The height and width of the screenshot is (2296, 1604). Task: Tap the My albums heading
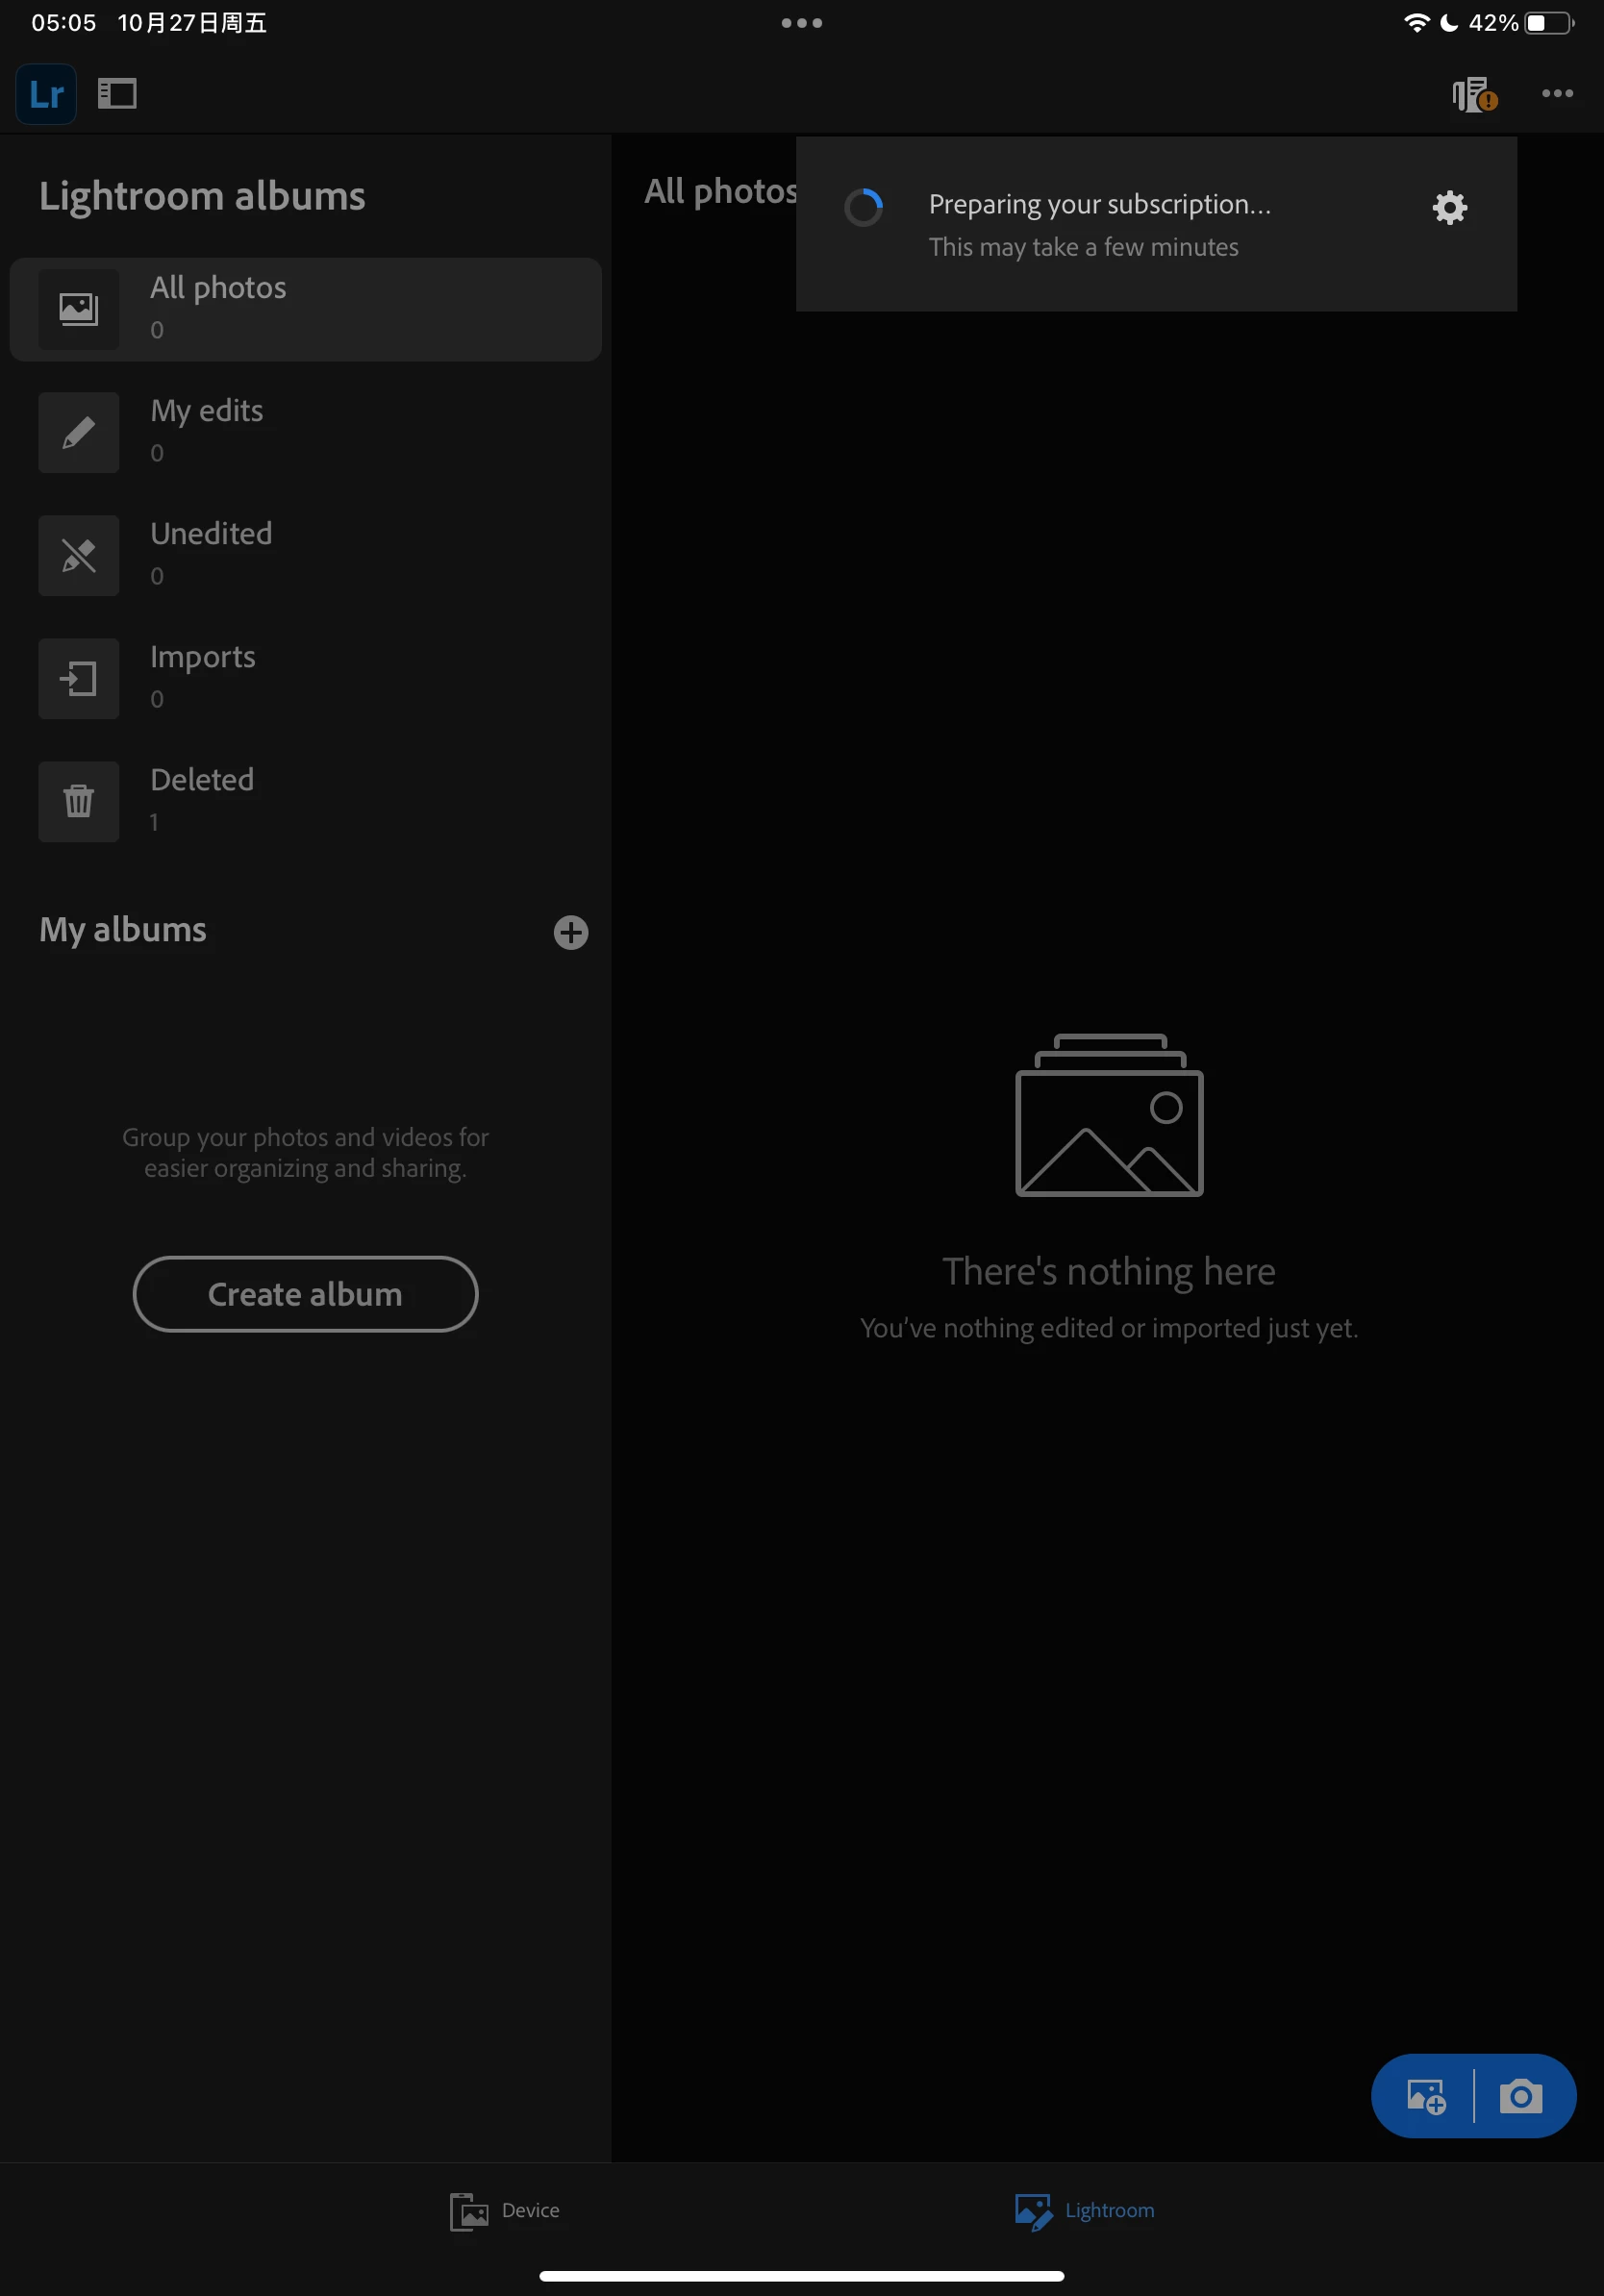coord(123,930)
